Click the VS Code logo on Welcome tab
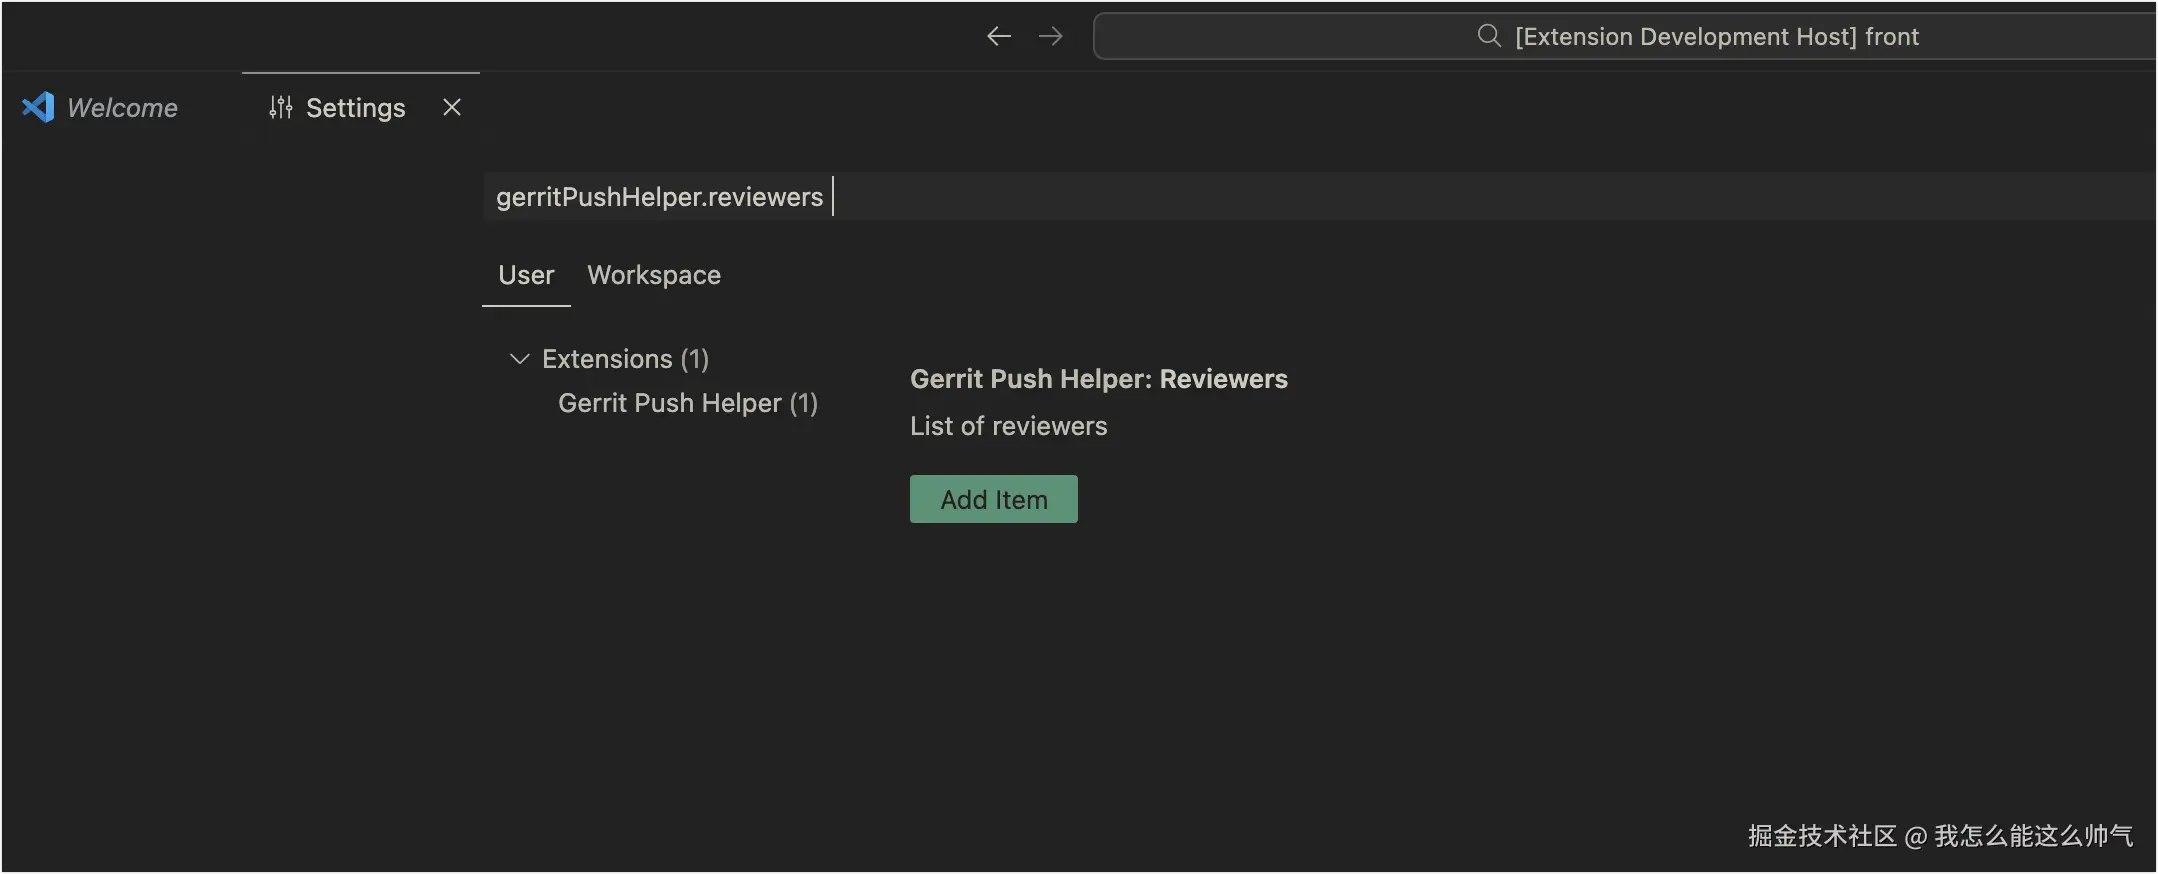Image resolution: width=2158 pixels, height=874 pixels. [38, 107]
